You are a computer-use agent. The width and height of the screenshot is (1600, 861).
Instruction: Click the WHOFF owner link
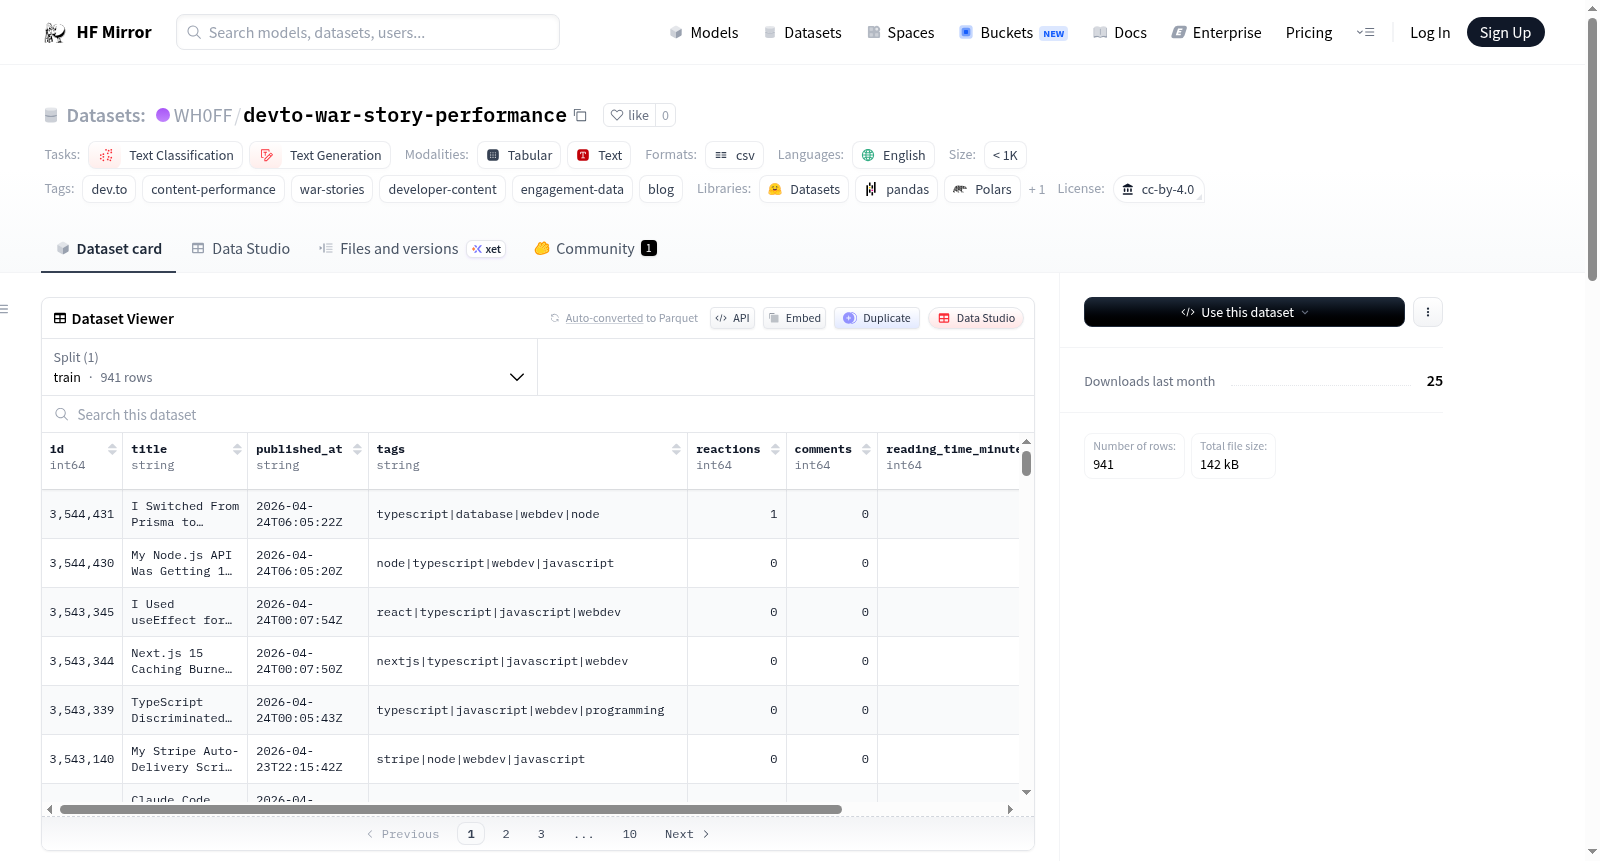[203, 116]
